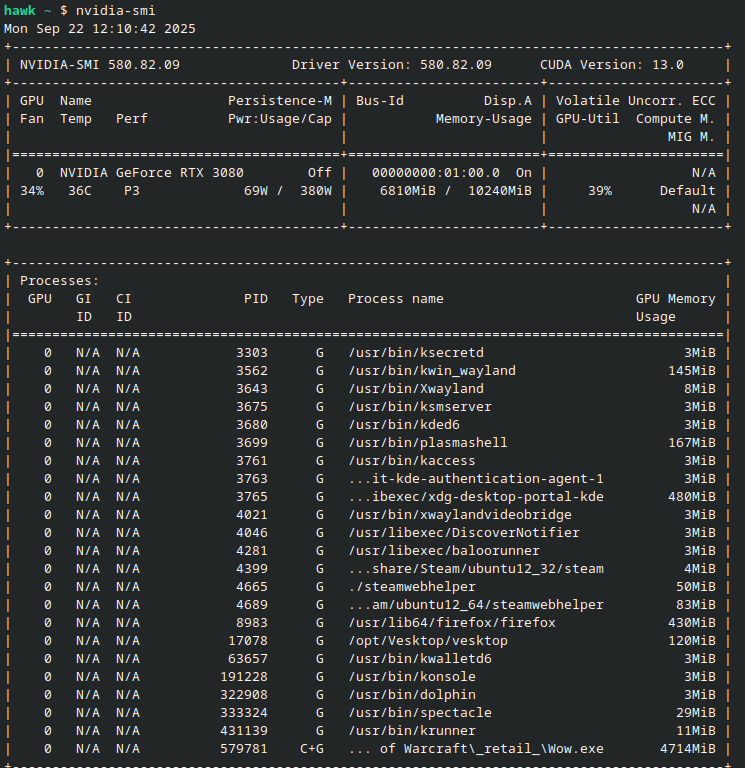Screen dimensions: 745x768
Task: Click the fan speed value '34%'
Action: click(x=32, y=191)
